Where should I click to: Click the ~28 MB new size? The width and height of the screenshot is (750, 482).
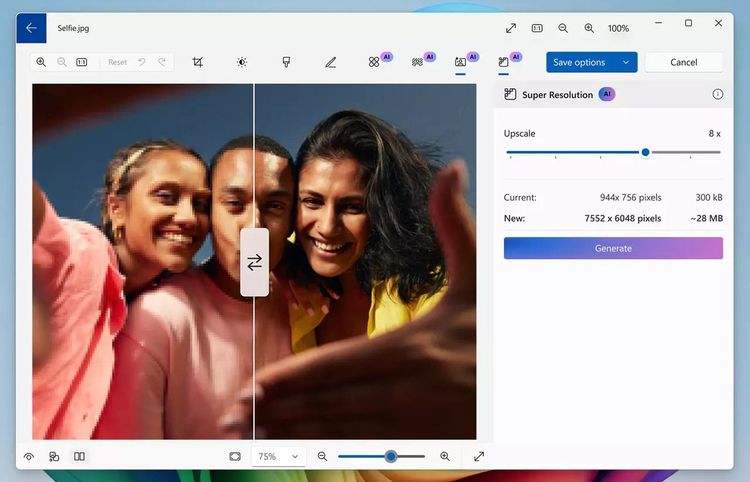(x=706, y=219)
